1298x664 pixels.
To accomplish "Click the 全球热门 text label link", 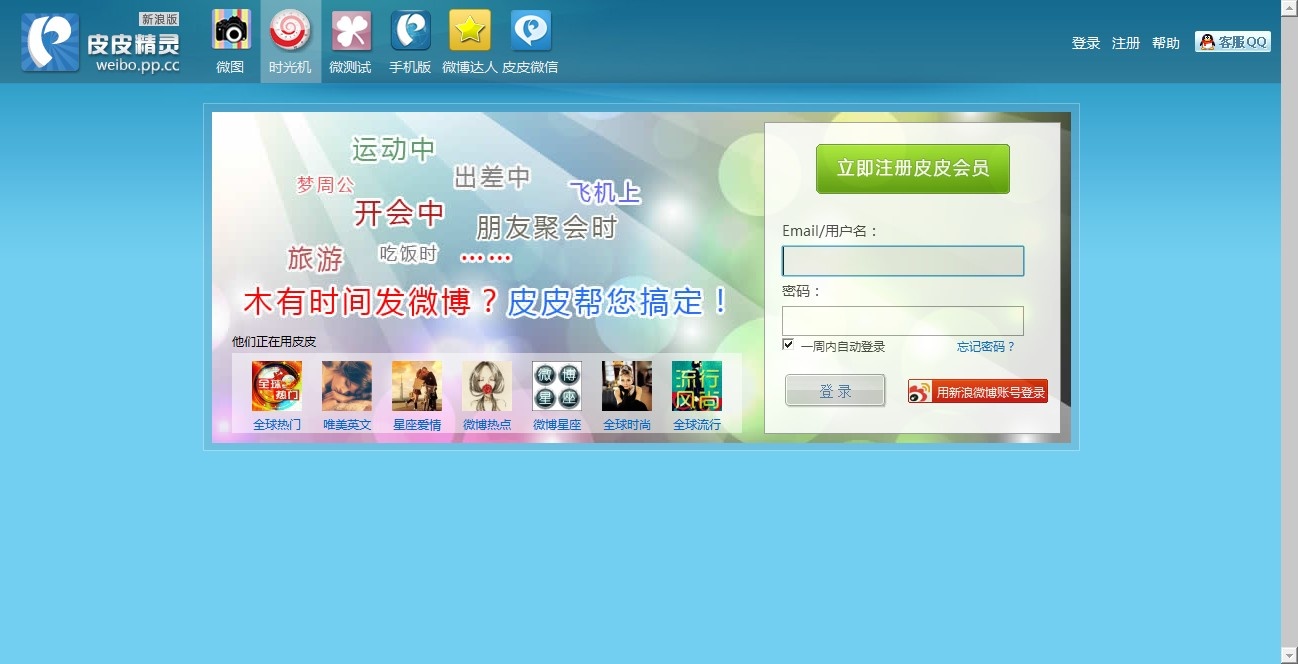I will 277,425.
